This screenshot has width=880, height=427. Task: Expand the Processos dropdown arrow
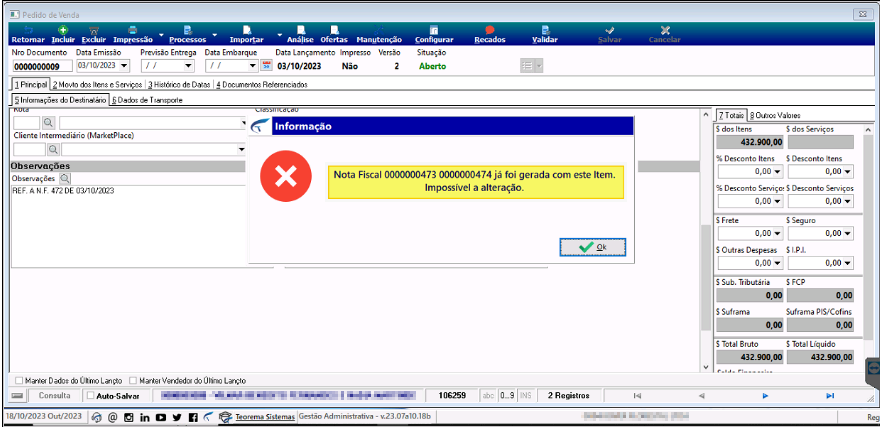(x=214, y=34)
